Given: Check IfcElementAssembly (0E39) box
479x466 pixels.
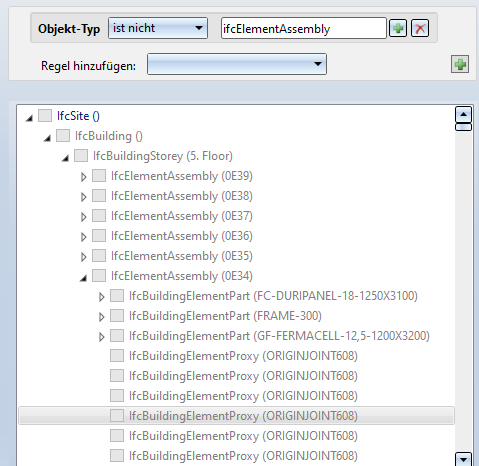Looking at the screenshot, I should click(99, 176).
